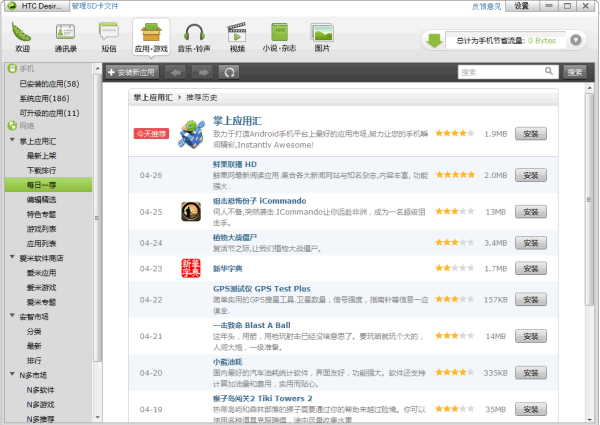Click the refresh icon in toolbar

(229, 72)
